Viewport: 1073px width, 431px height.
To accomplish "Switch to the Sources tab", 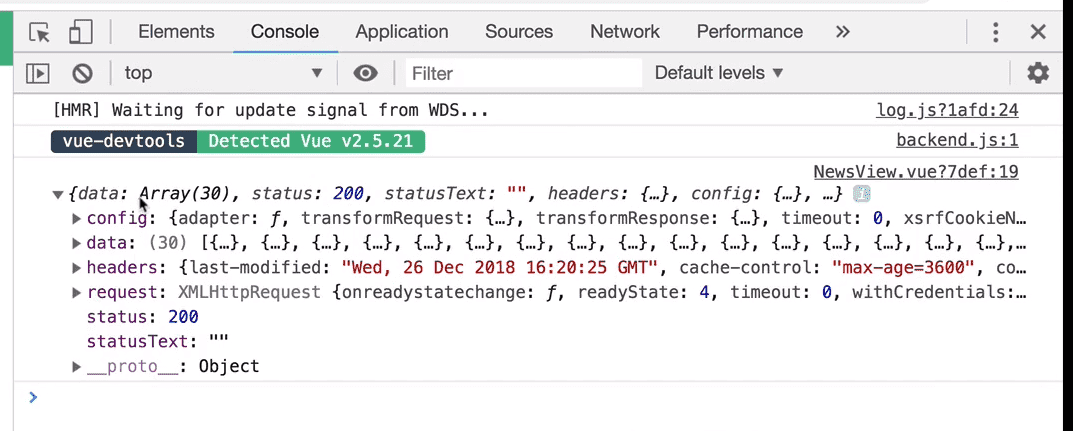I will pyautogui.click(x=519, y=31).
